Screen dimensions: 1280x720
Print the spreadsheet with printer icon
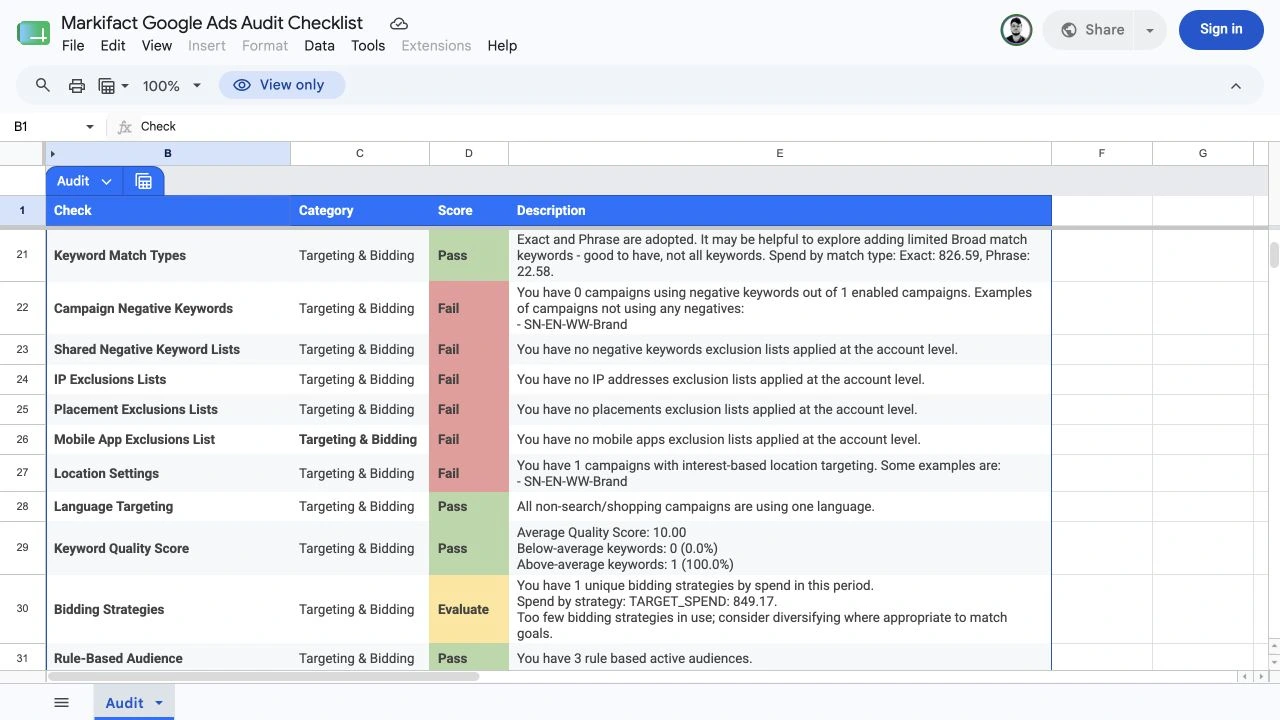[x=77, y=86]
